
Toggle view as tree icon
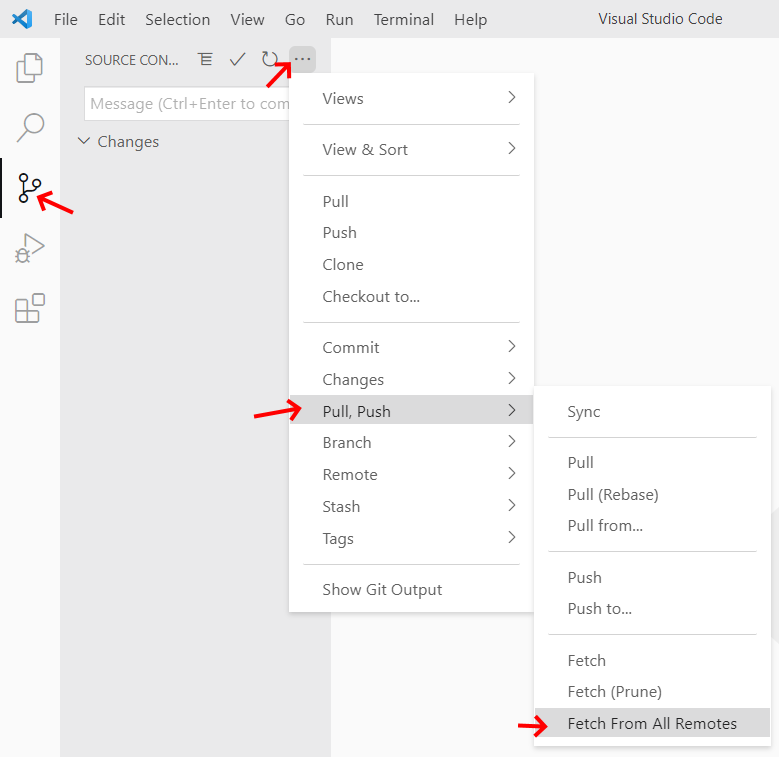pyautogui.click(x=206, y=60)
